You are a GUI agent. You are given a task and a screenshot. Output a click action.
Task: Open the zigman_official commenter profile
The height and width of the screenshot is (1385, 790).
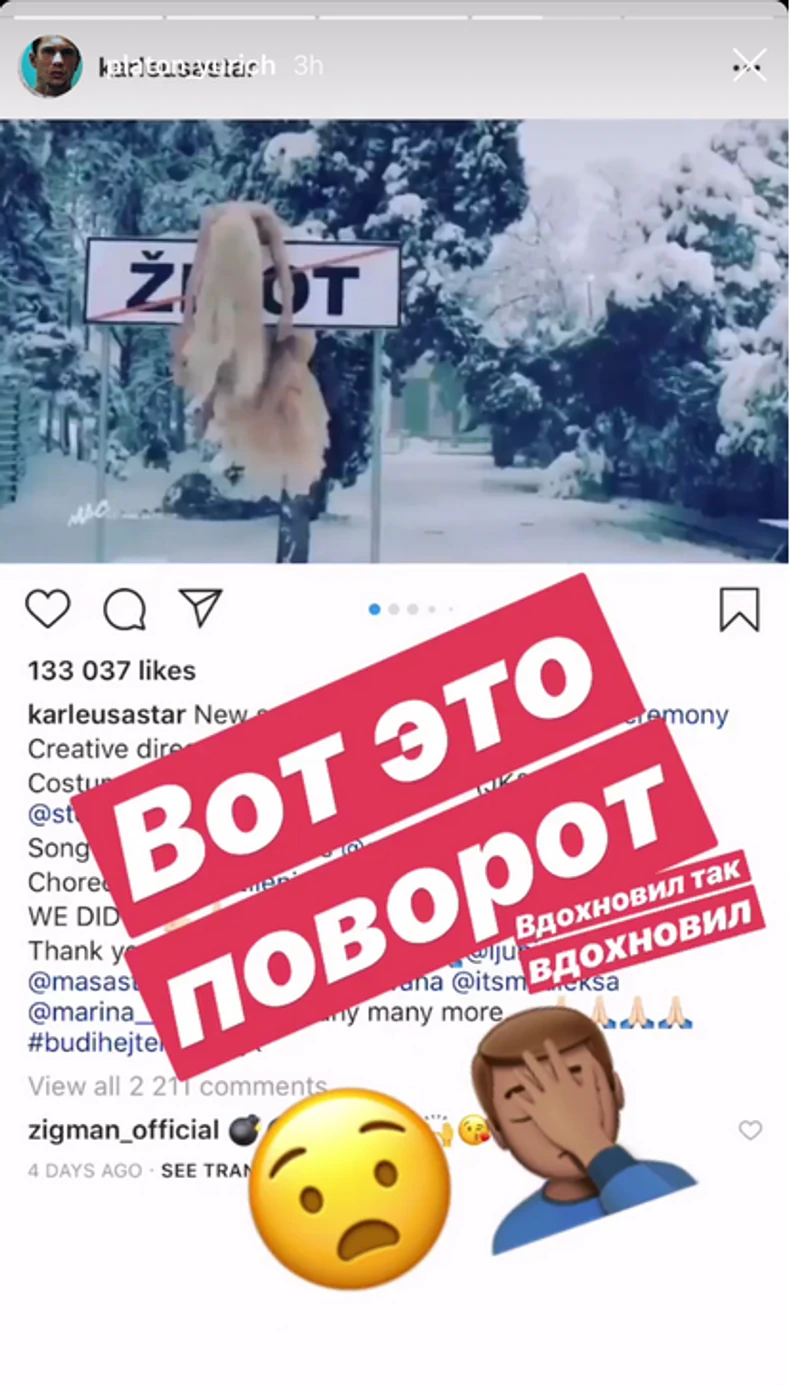point(123,1131)
